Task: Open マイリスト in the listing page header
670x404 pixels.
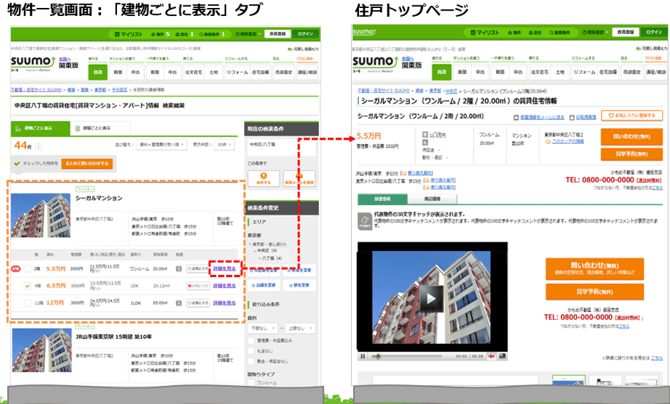Action: tap(129, 34)
